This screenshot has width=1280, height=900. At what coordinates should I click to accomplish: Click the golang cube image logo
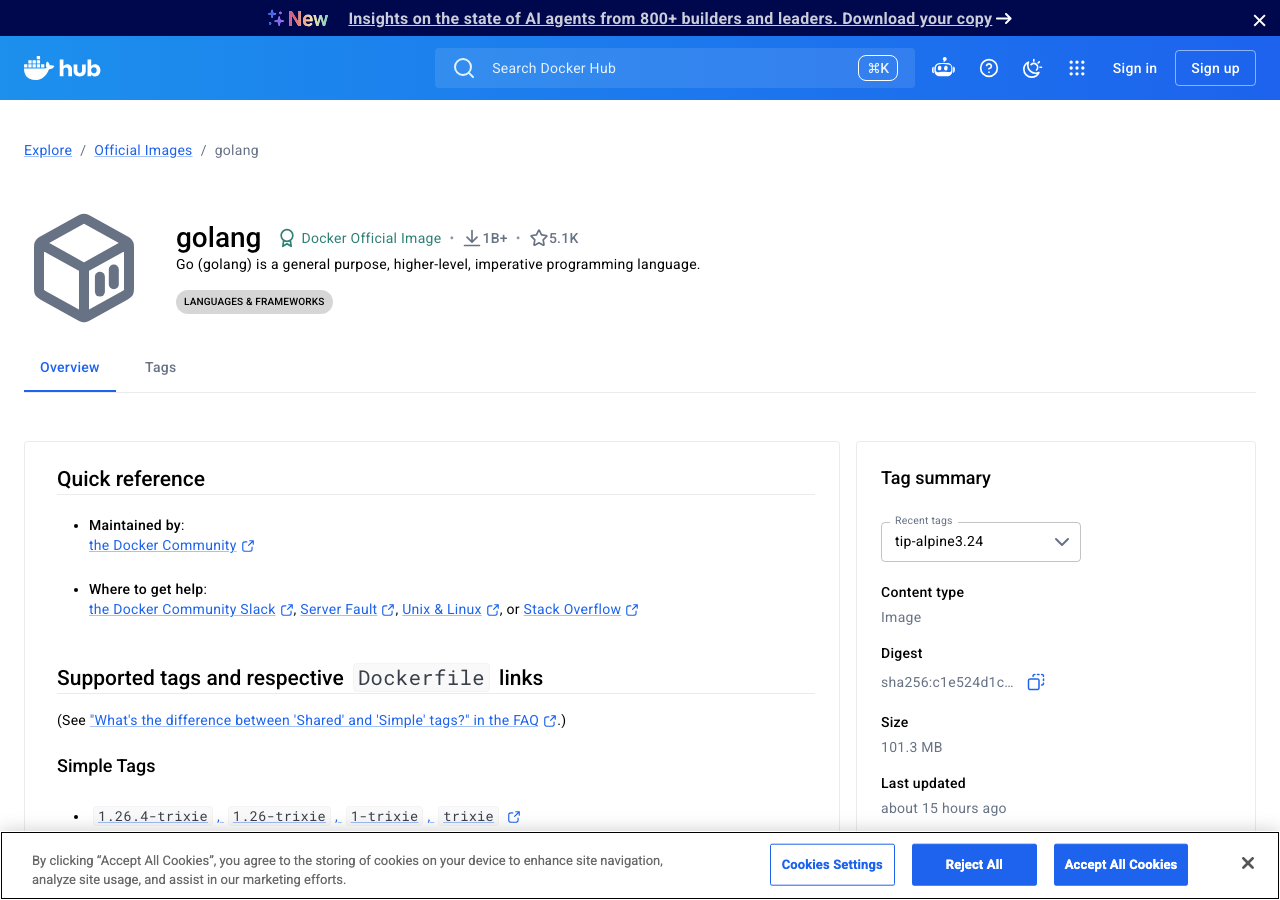tap(84, 268)
